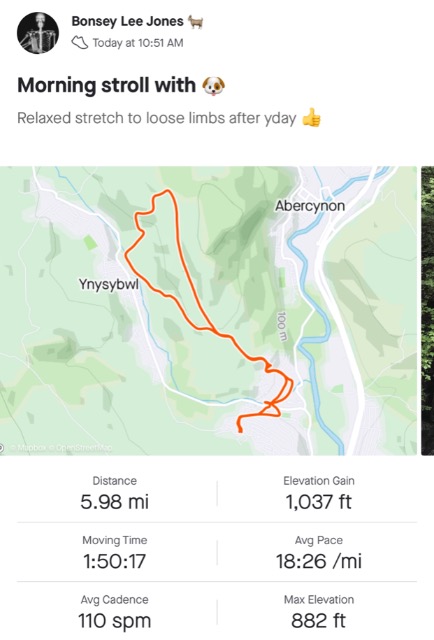This screenshot has width=434, height=640.
Task: Click the walk shoe activity icon
Action: tap(80, 42)
